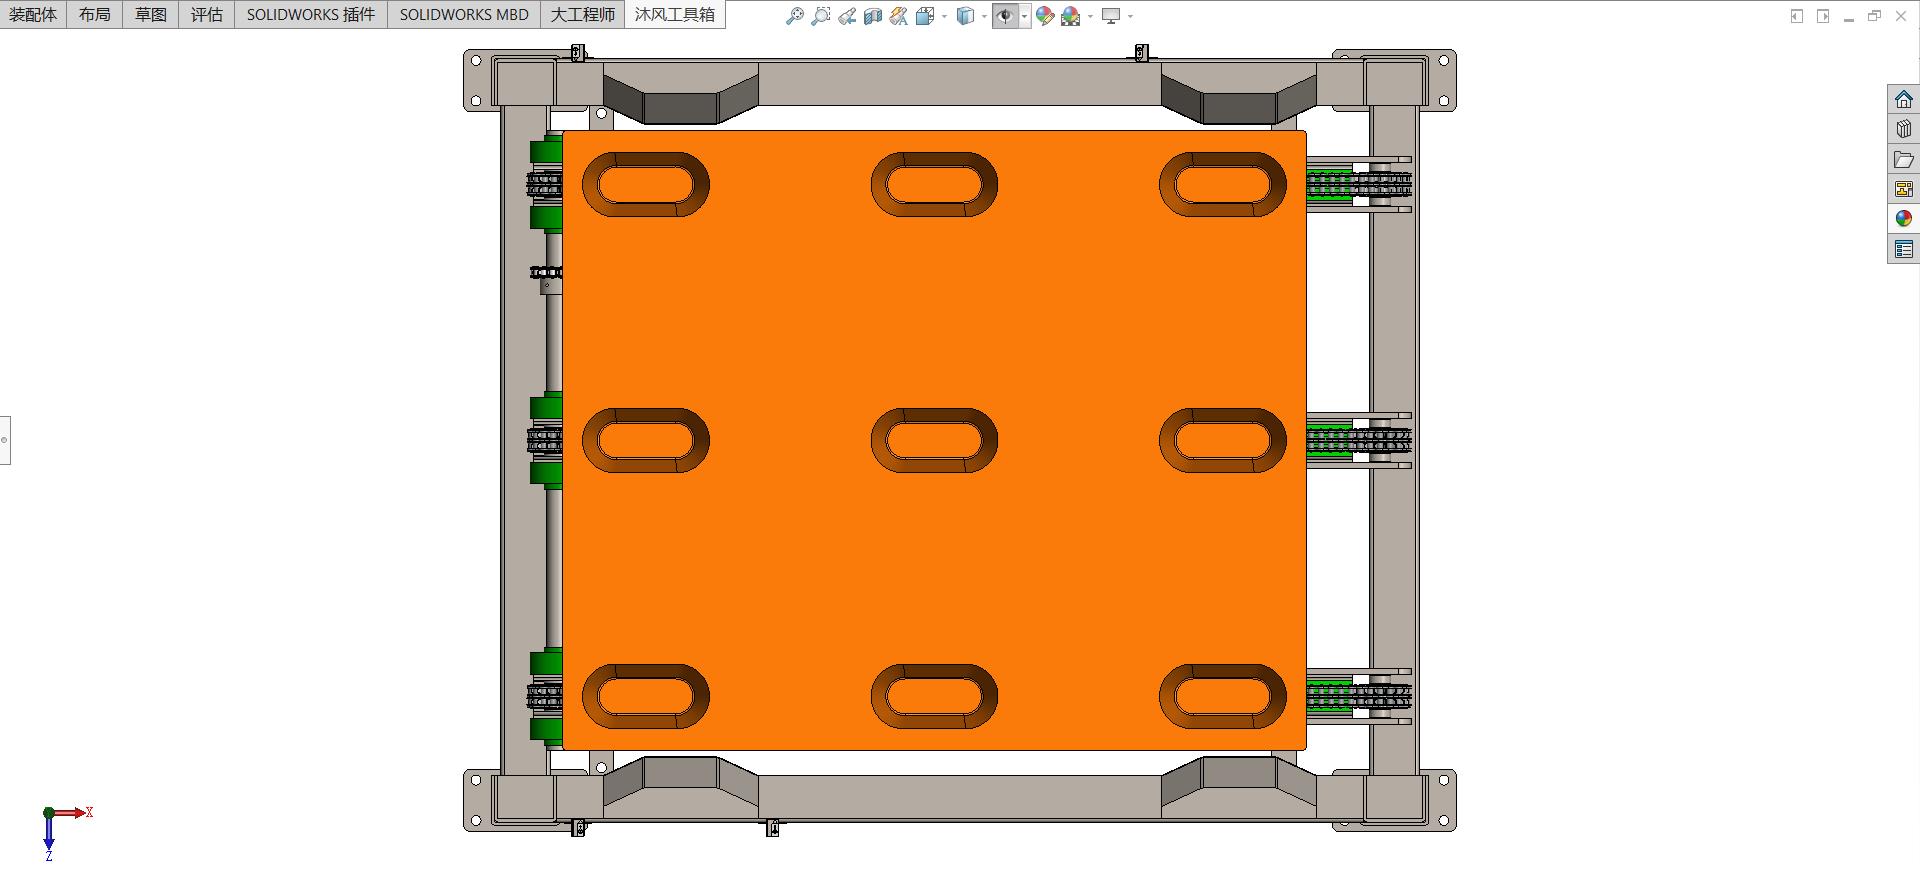This screenshot has height=881, width=1920.
Task: Click the Apply Scene icon
Action: click(x=1071, y=16)
